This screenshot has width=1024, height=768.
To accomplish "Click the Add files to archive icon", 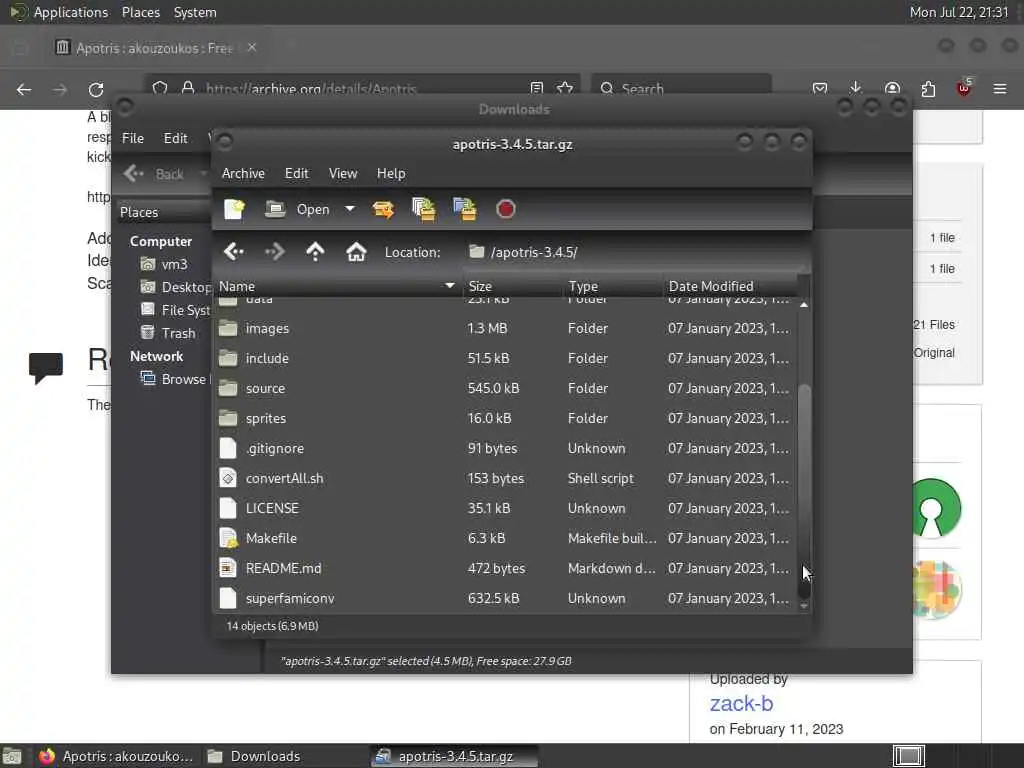I will pos(424,210).
